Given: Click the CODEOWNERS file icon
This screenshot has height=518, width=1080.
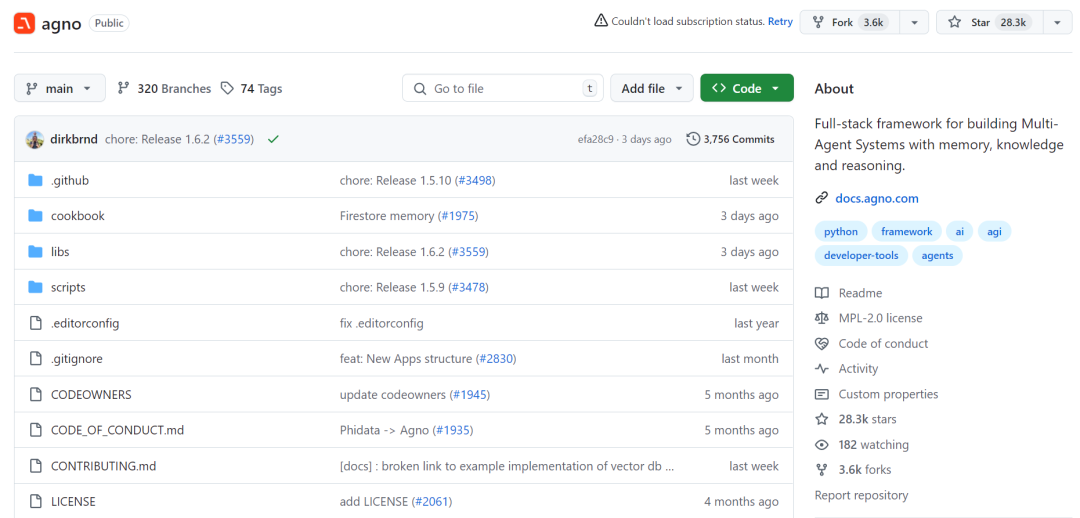Looking at the screenshot, I should coord(36,395).
